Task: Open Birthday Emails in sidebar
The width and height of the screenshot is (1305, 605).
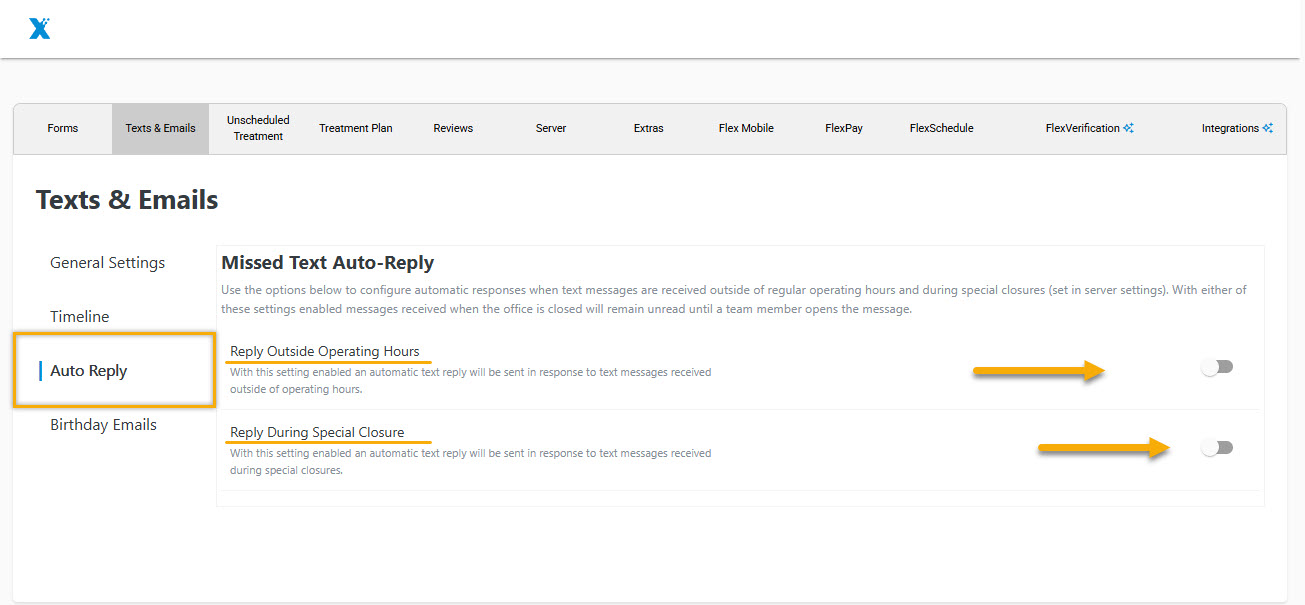Action: pyautogui.click(x=104, y=425)
